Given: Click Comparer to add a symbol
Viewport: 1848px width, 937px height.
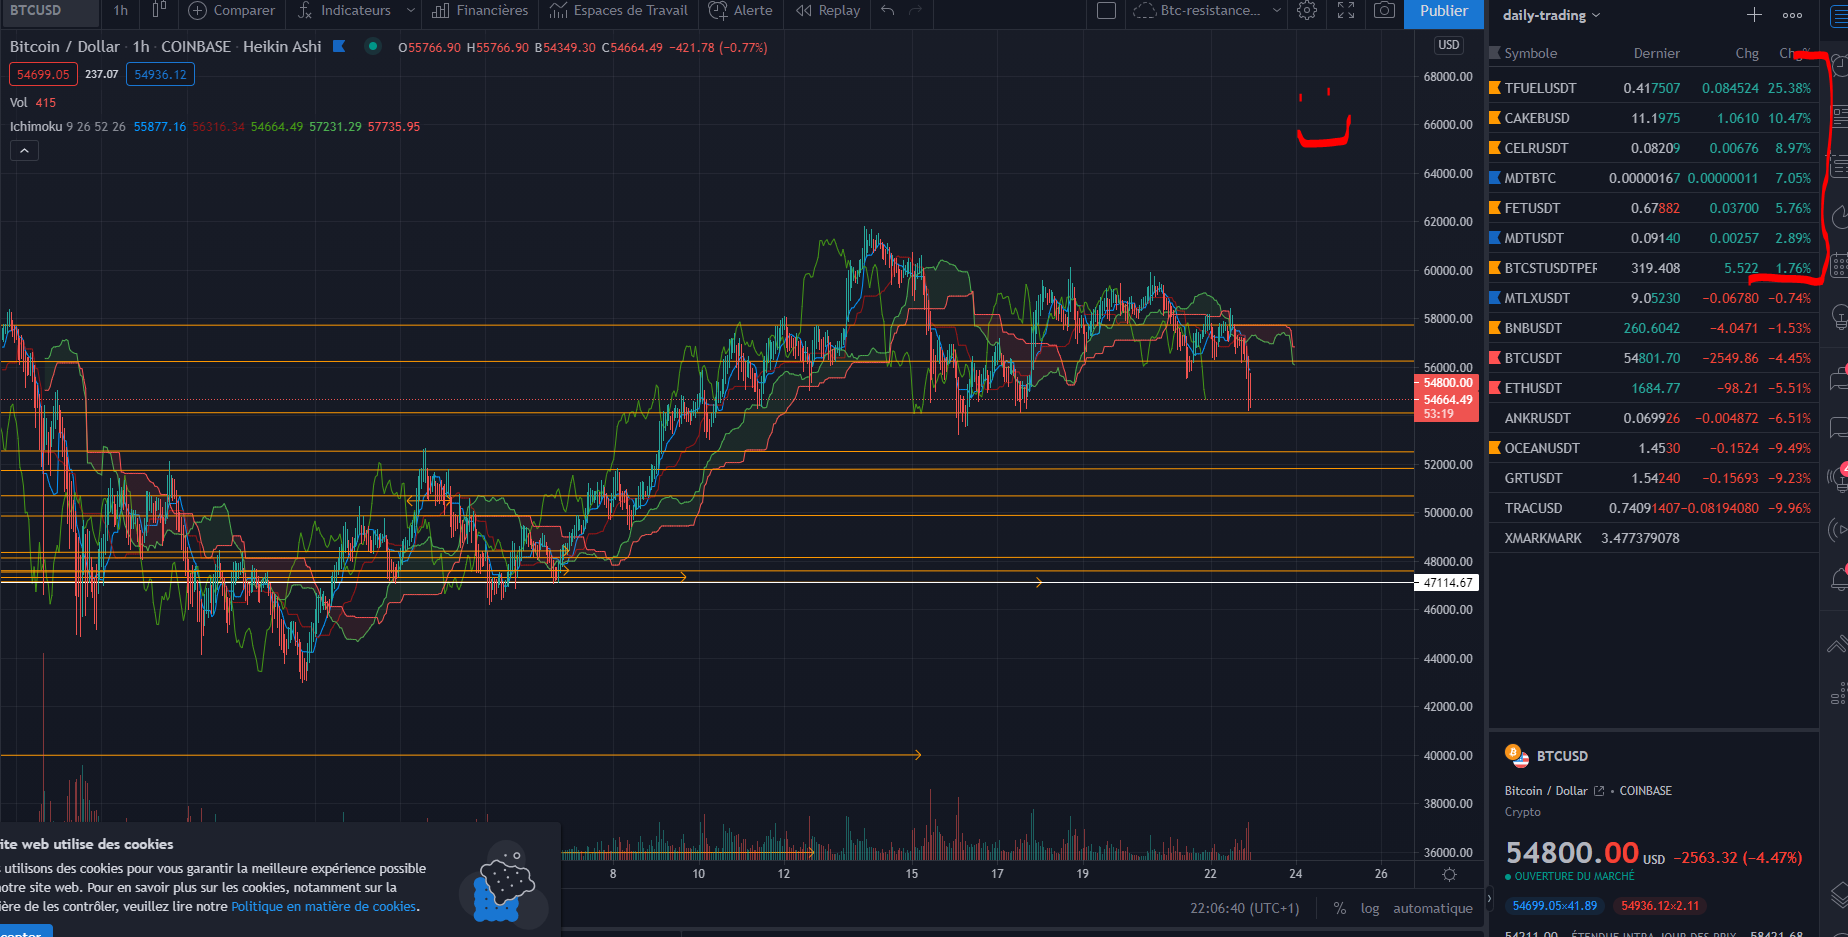Looking at the screenshot, I should click(232, 11).
